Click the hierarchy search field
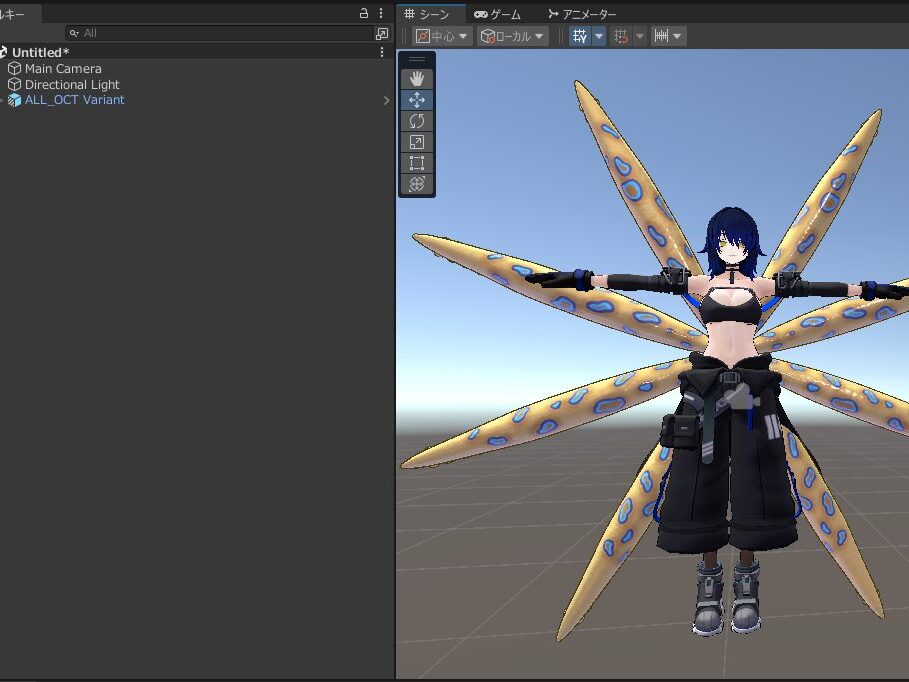 tap(220, 33)
